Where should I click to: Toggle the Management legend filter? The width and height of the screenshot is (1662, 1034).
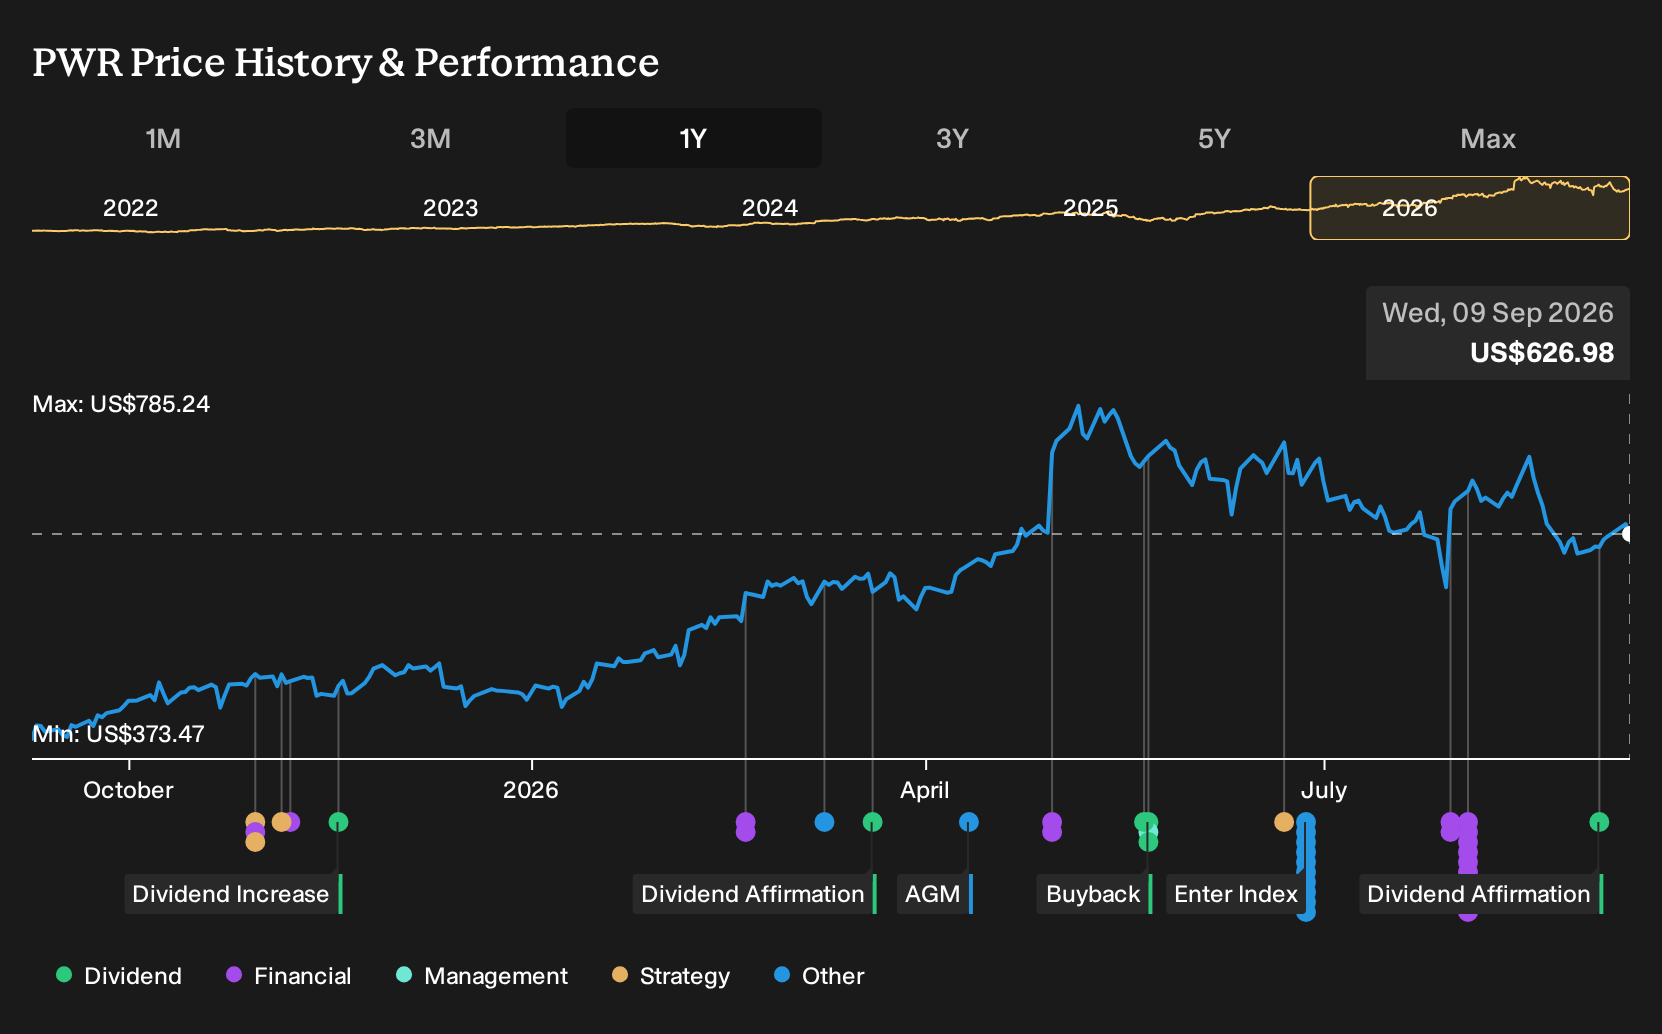[481, 976]
